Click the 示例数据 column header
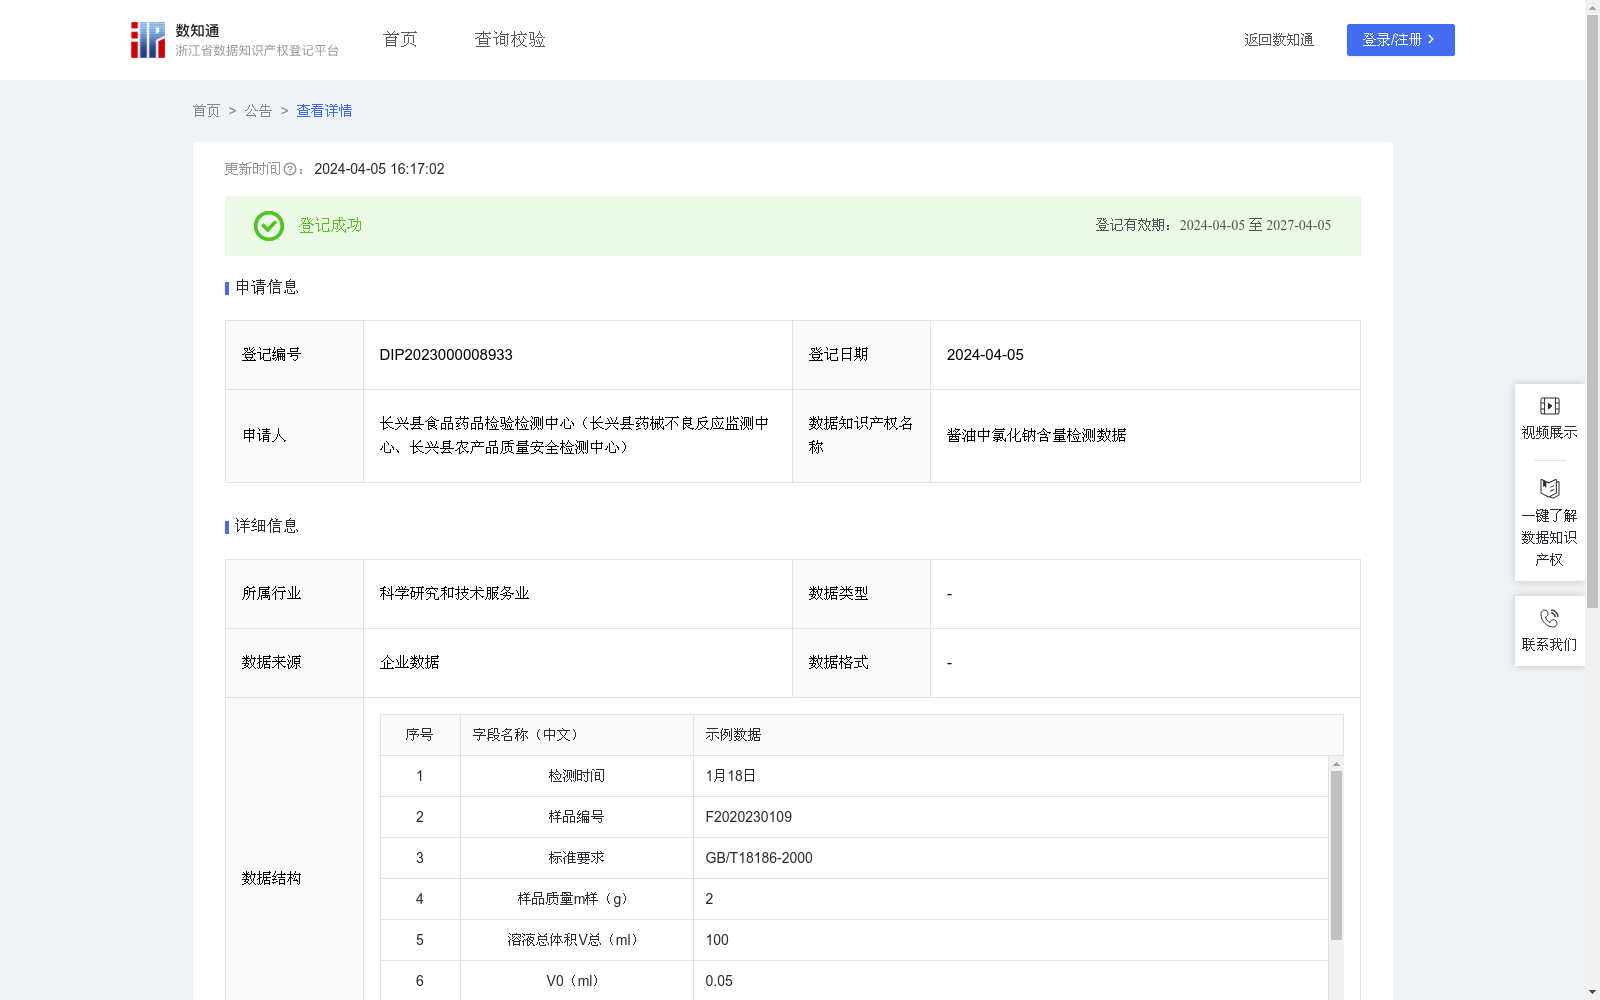1600x1000 pixels. pyautogui.click(x=733, y=735)
